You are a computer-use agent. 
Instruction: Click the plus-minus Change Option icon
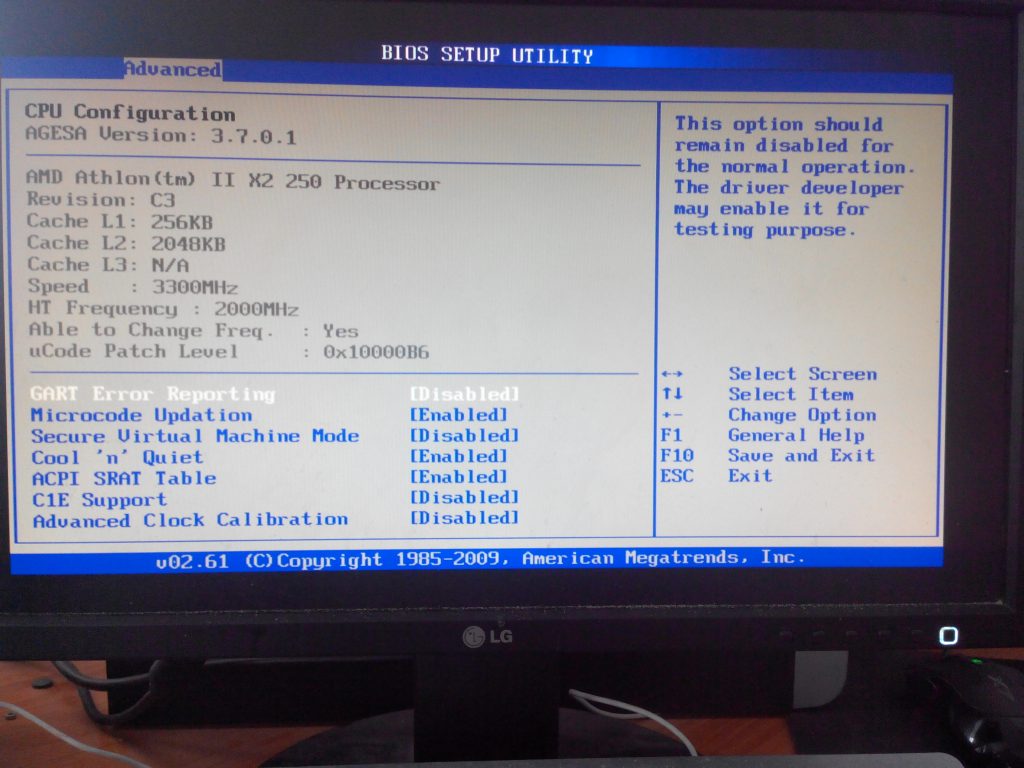click(671, 415)
